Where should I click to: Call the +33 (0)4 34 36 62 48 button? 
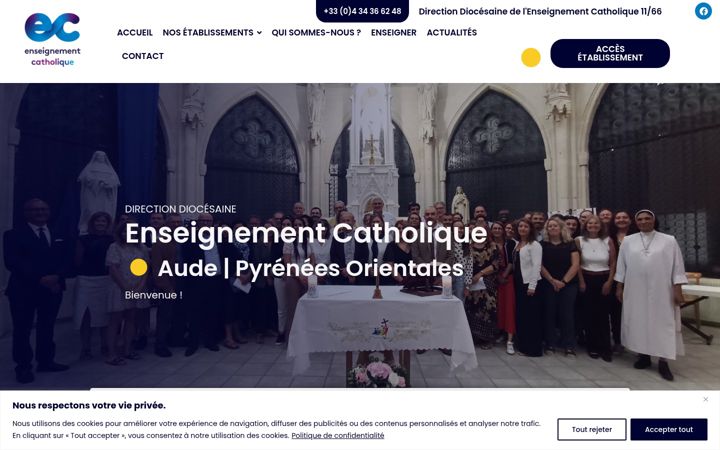362,11
